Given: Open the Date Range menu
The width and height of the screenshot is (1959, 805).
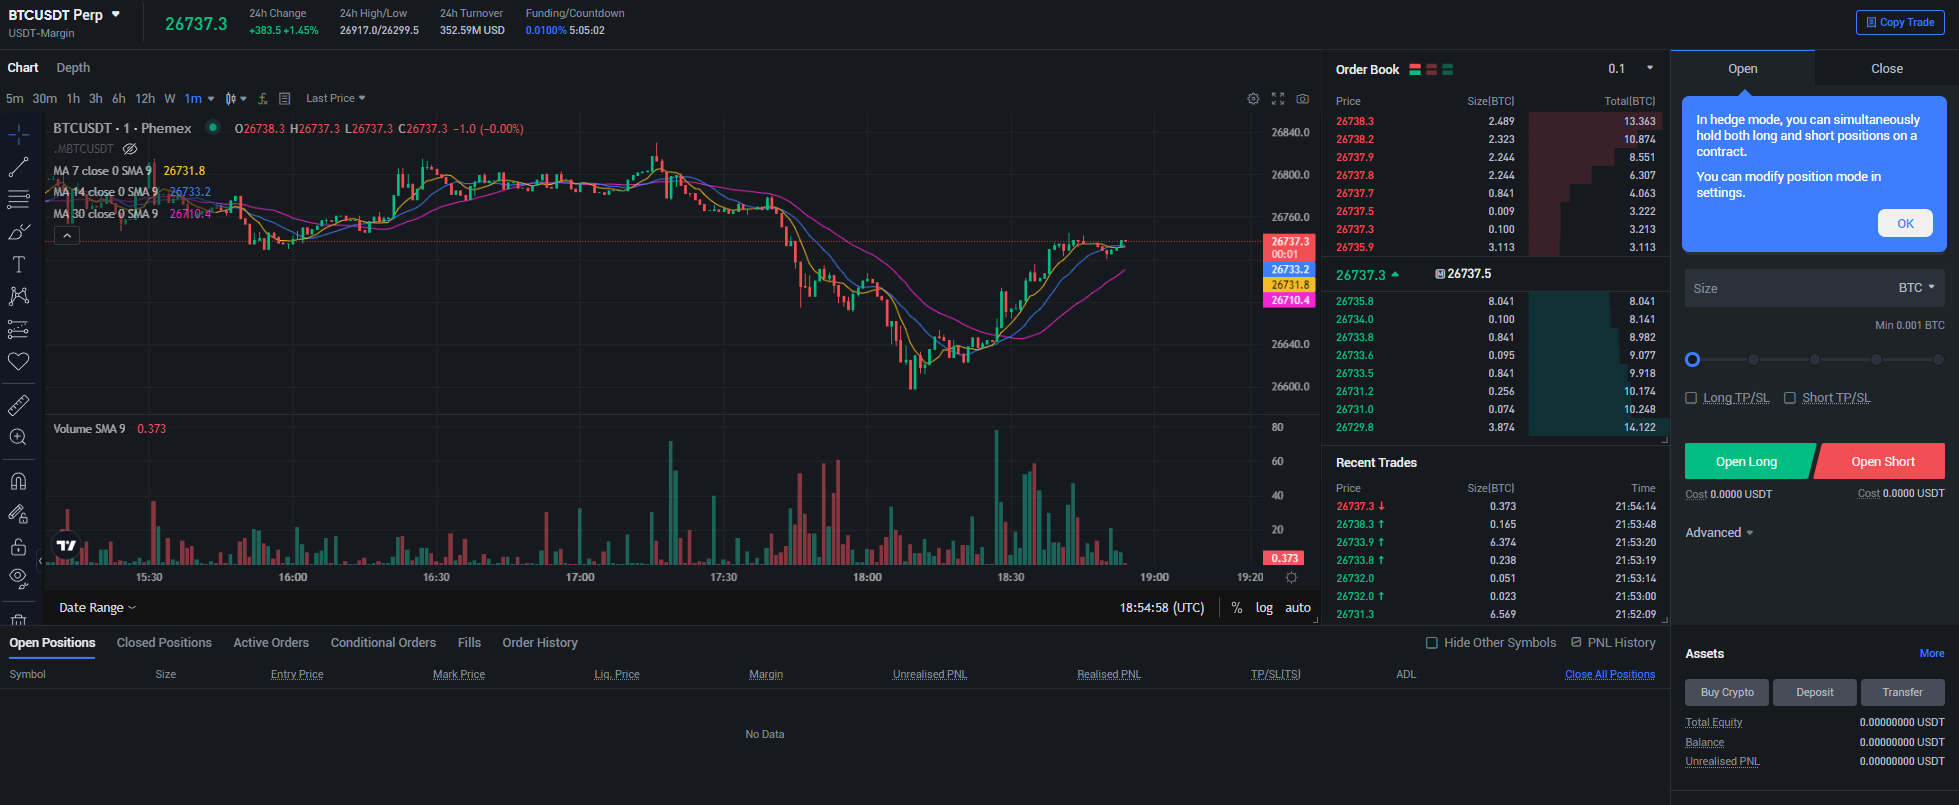Looking at the screenshot, I should click(97, 608).
